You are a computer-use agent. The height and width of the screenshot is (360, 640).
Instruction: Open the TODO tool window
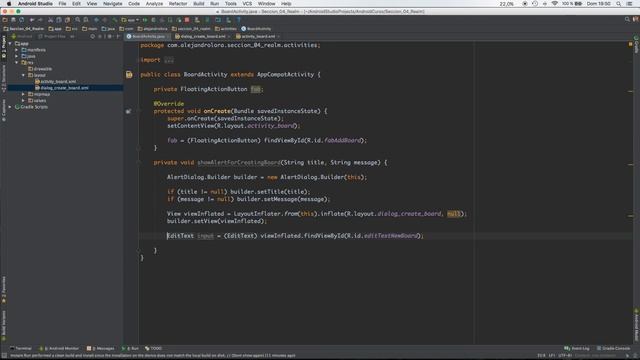[153, 348]
